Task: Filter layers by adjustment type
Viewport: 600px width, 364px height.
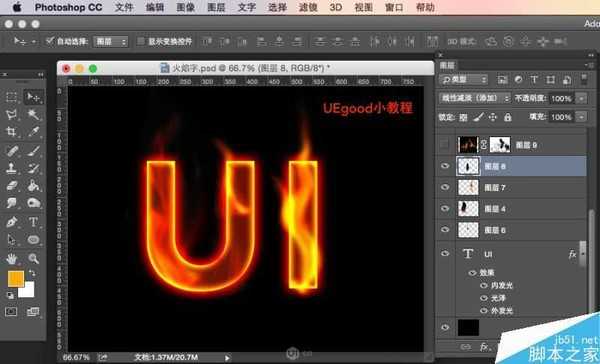Action: pos(518,80)
